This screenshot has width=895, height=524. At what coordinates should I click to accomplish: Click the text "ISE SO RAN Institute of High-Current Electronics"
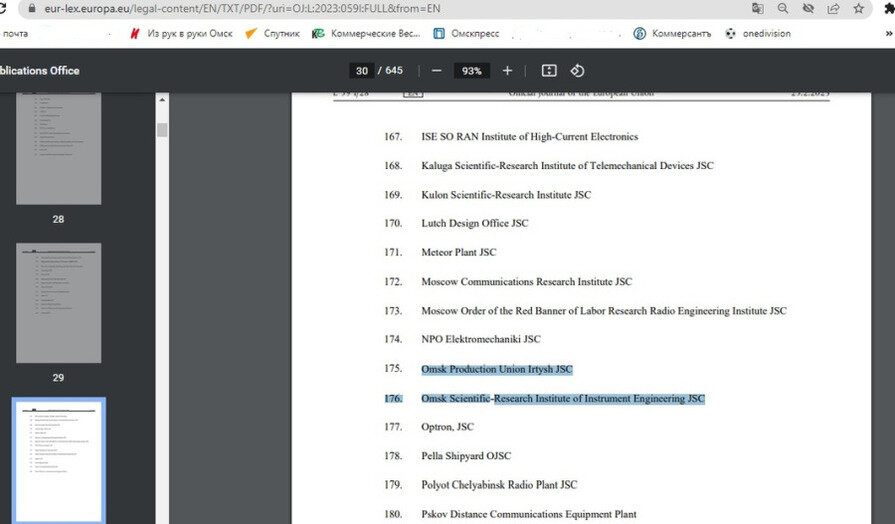530,136
